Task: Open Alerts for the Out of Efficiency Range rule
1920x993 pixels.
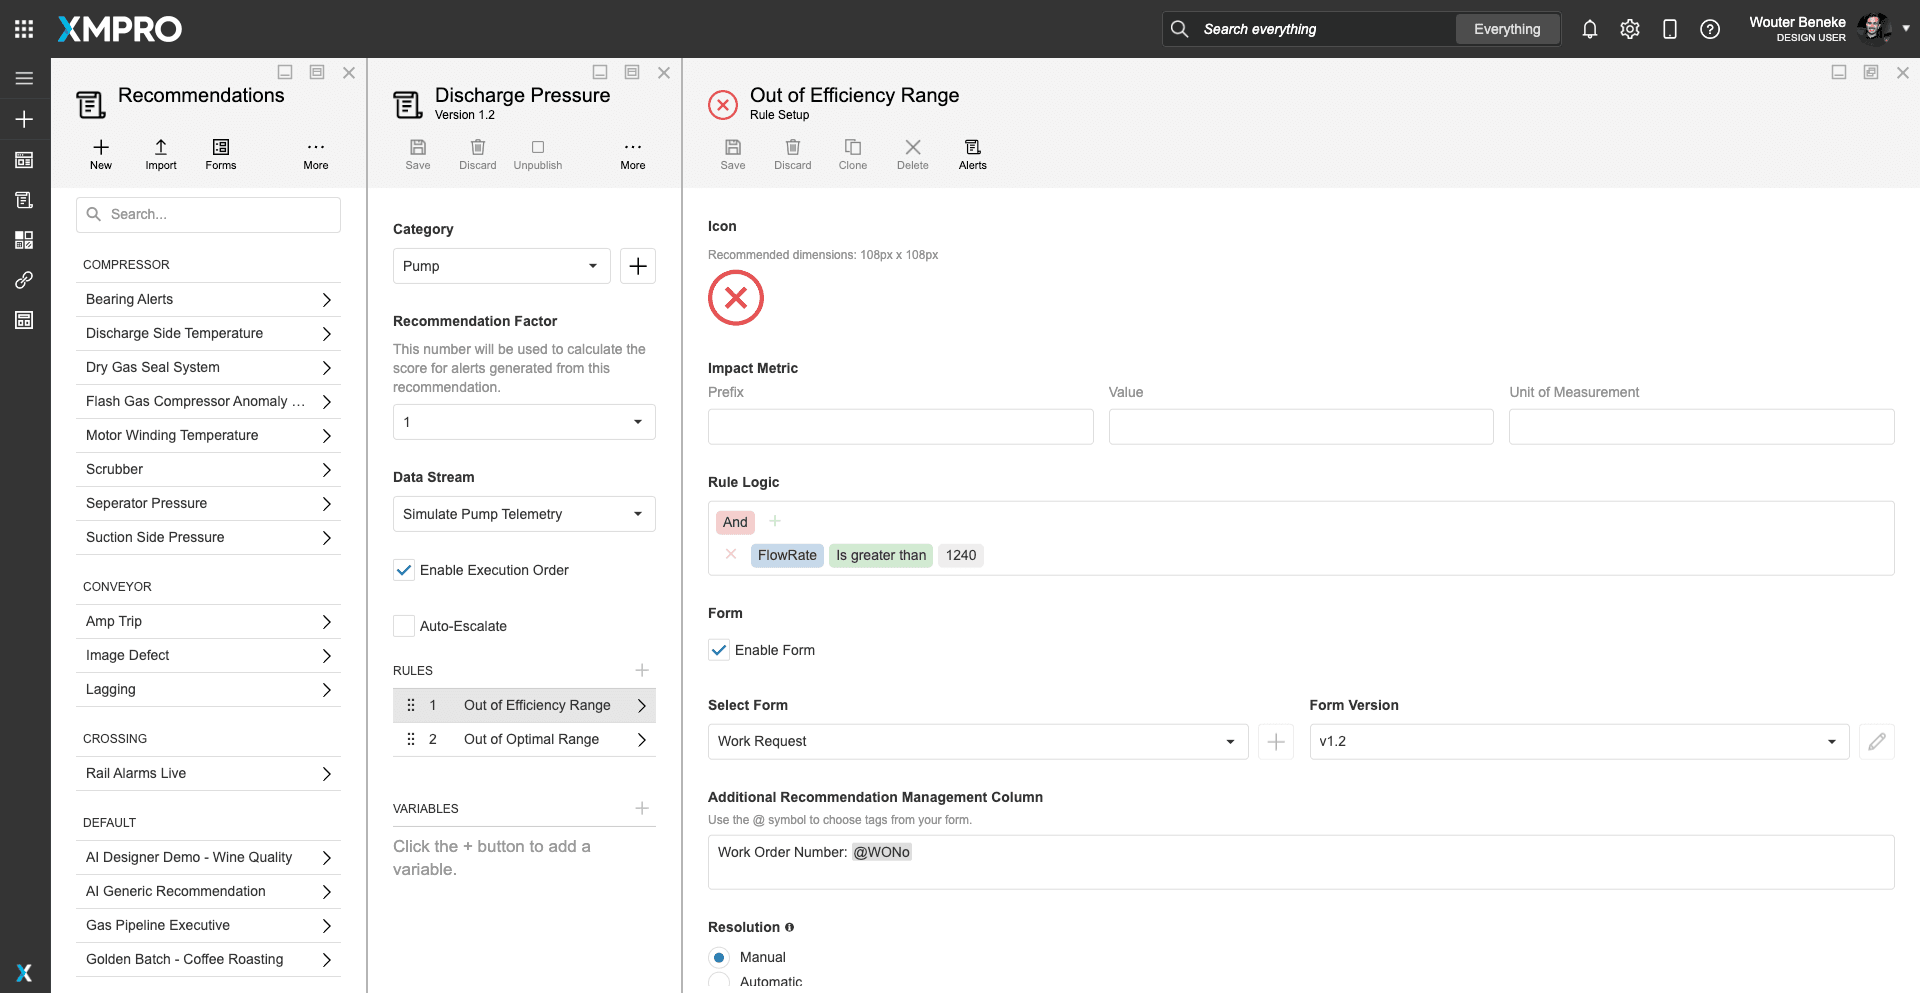Action: coord(972,148)
